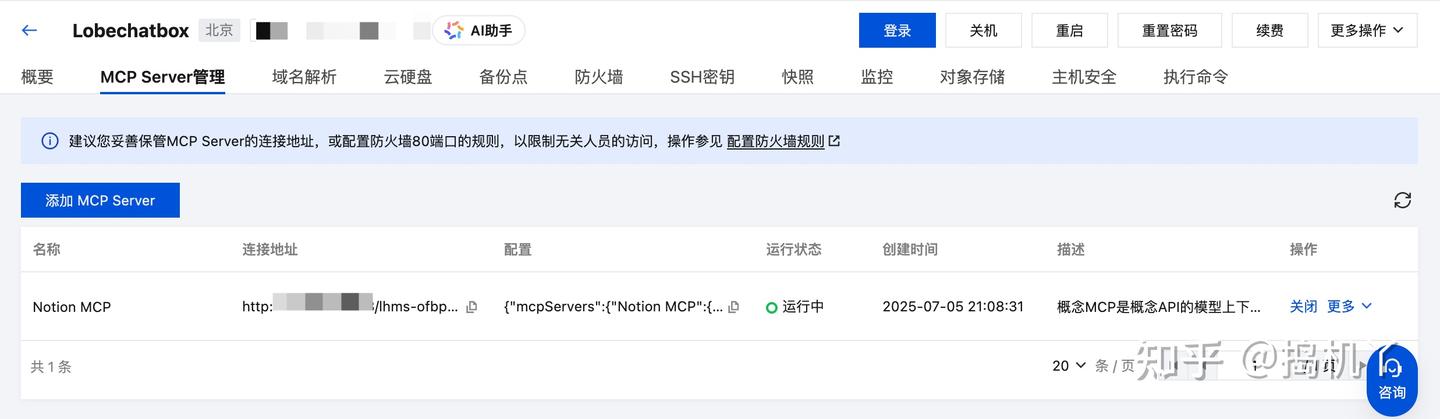This screenshot has width=1440, height=419.
Task: Open the AI助手 assistant
Action: (x=479, y=30)
